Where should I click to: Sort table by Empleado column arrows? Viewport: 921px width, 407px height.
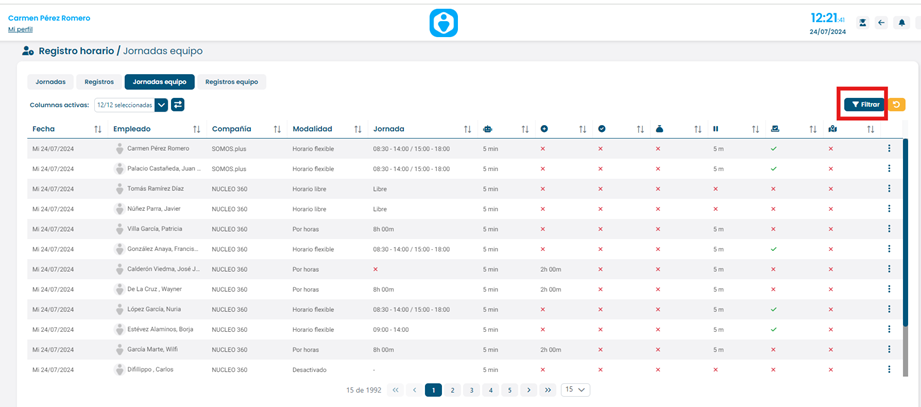tap(197, 129)
